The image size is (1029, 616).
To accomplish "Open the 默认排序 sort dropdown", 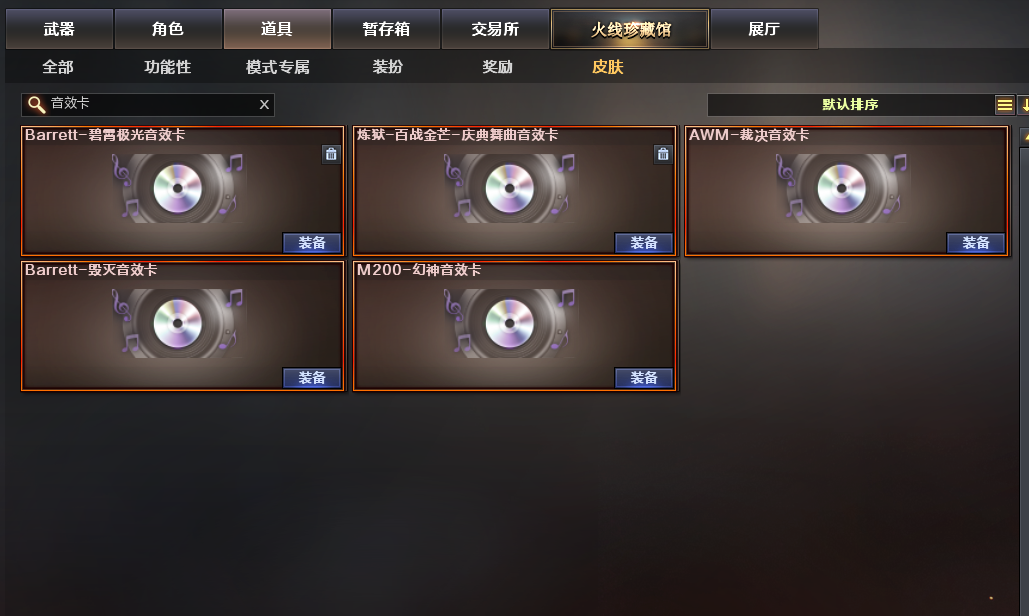I will (850, 105).
